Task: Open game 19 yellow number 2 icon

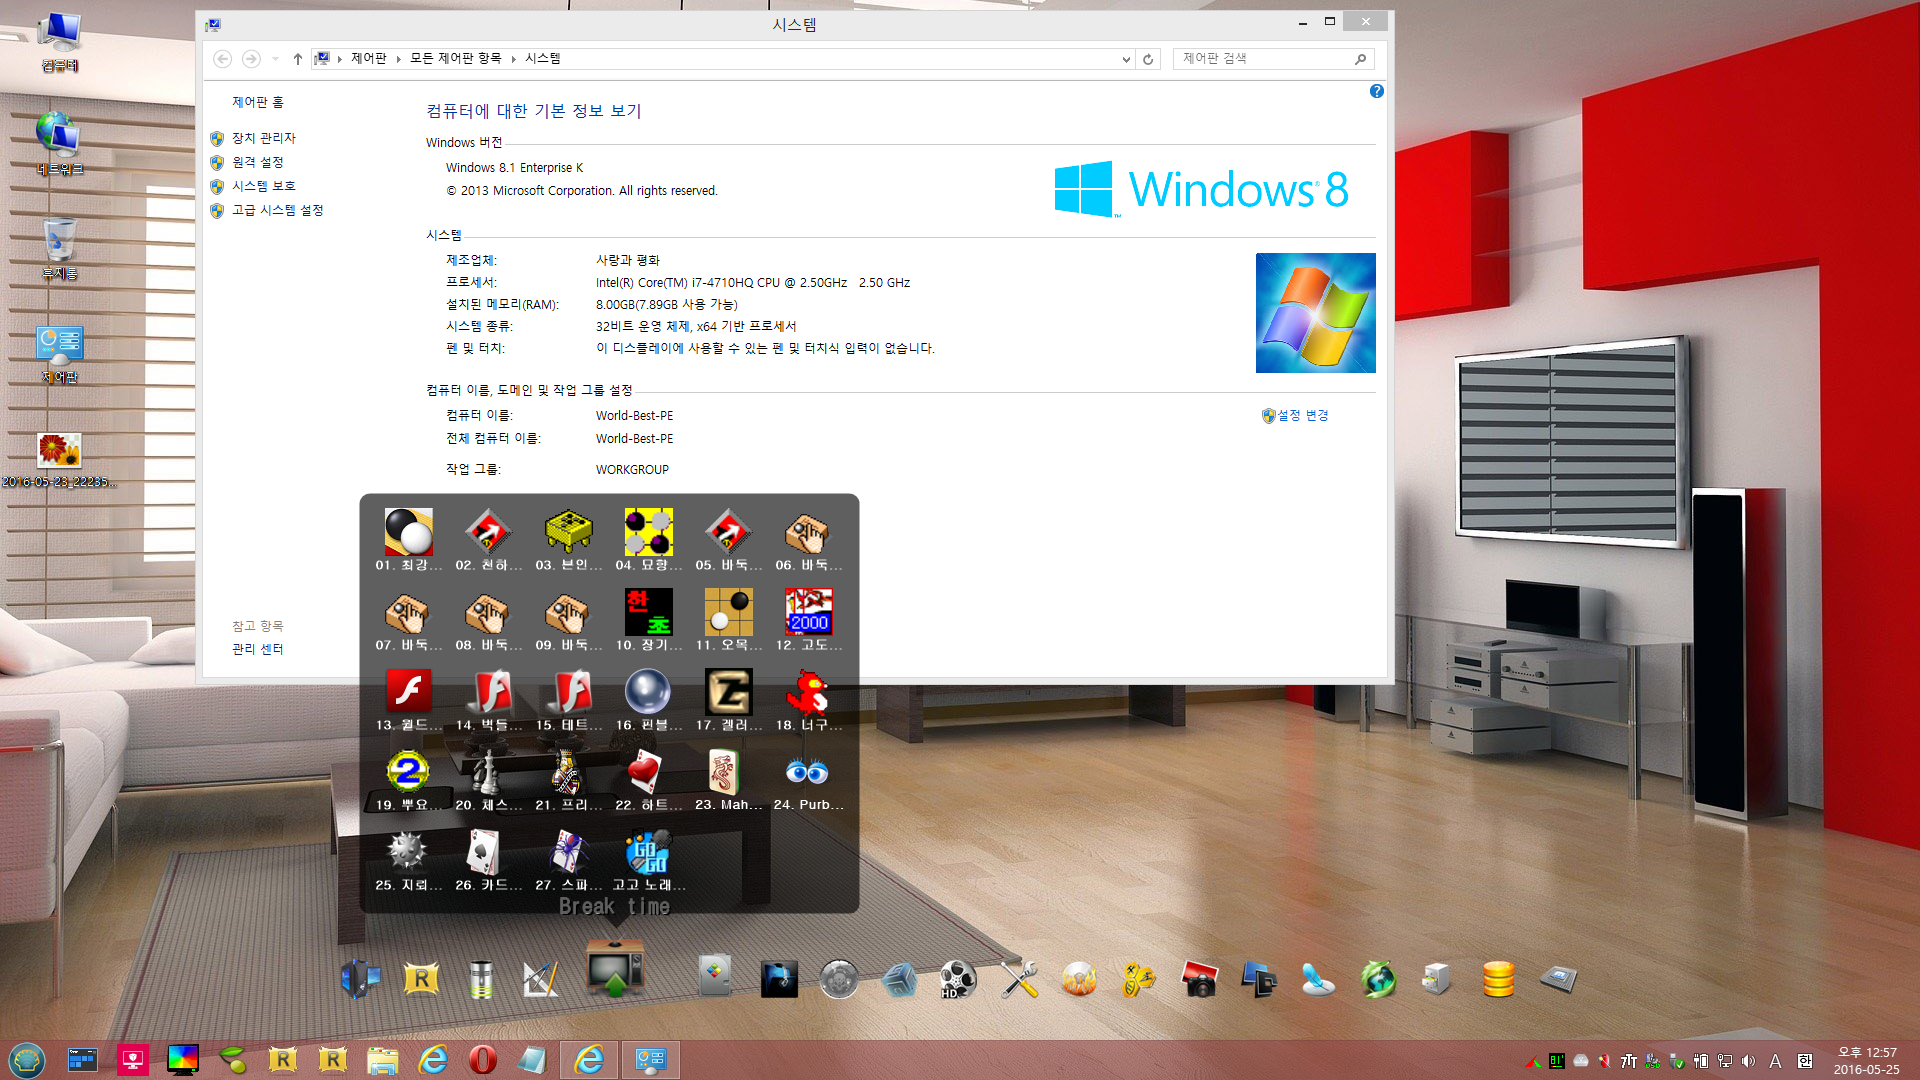Action: tap(409, 772)
